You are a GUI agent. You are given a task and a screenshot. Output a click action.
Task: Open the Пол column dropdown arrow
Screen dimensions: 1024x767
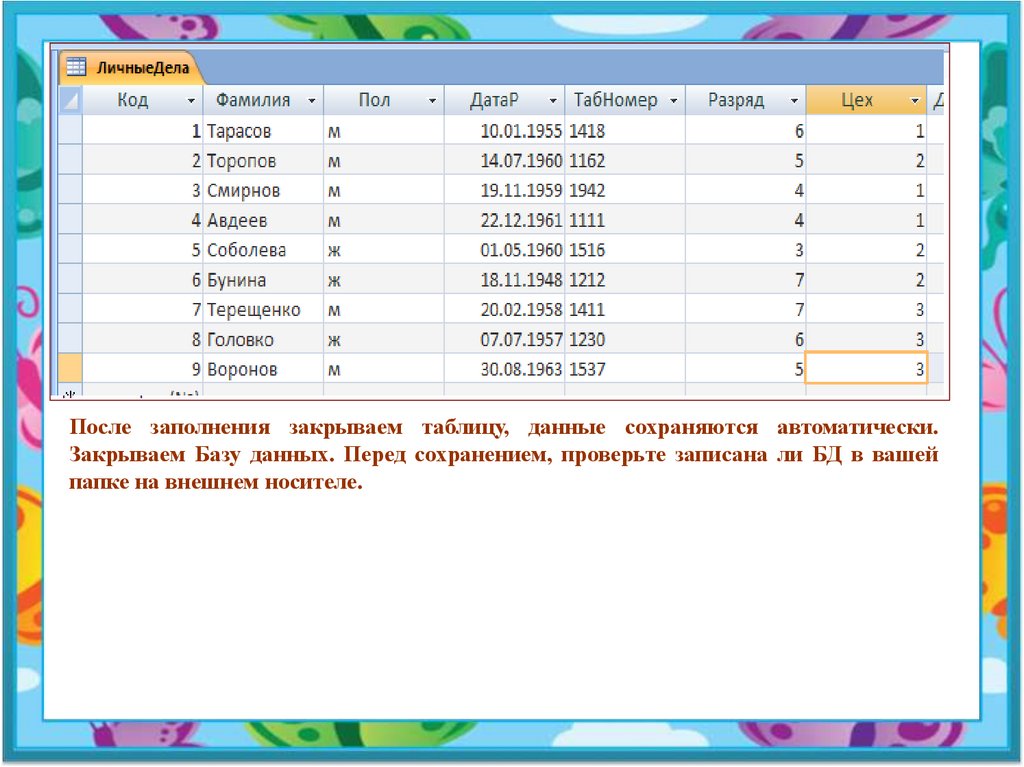coord(432,101)
